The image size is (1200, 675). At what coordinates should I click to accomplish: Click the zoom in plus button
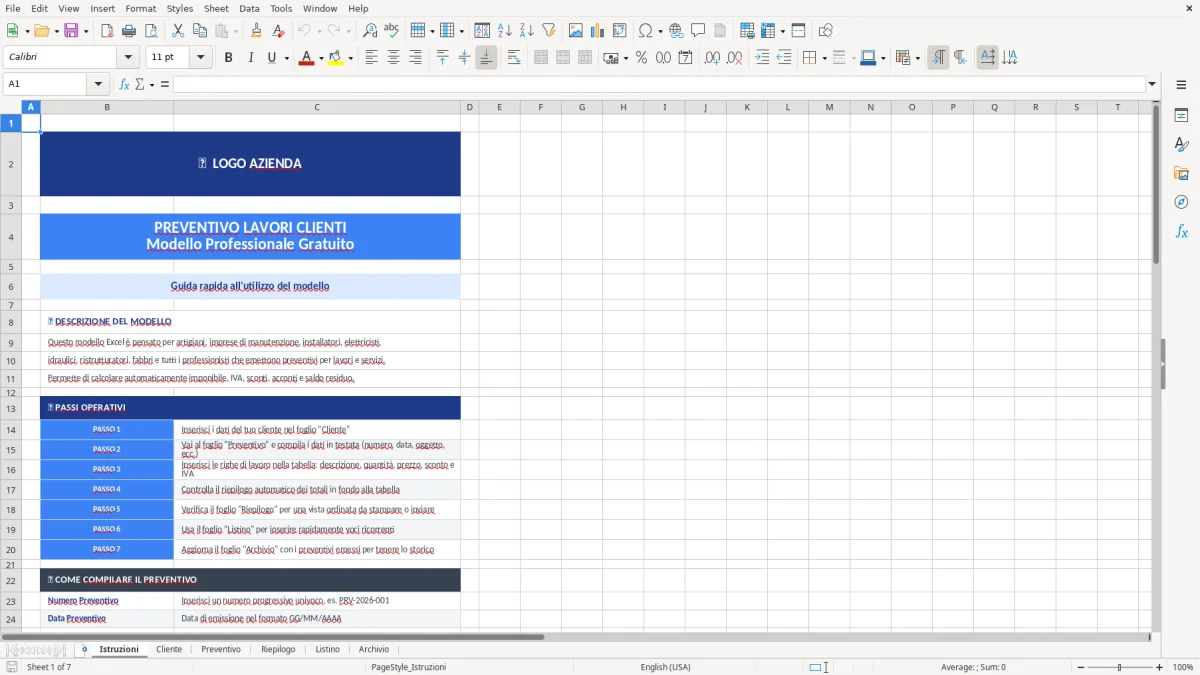pyautogui.click(x=1160, y=667)
